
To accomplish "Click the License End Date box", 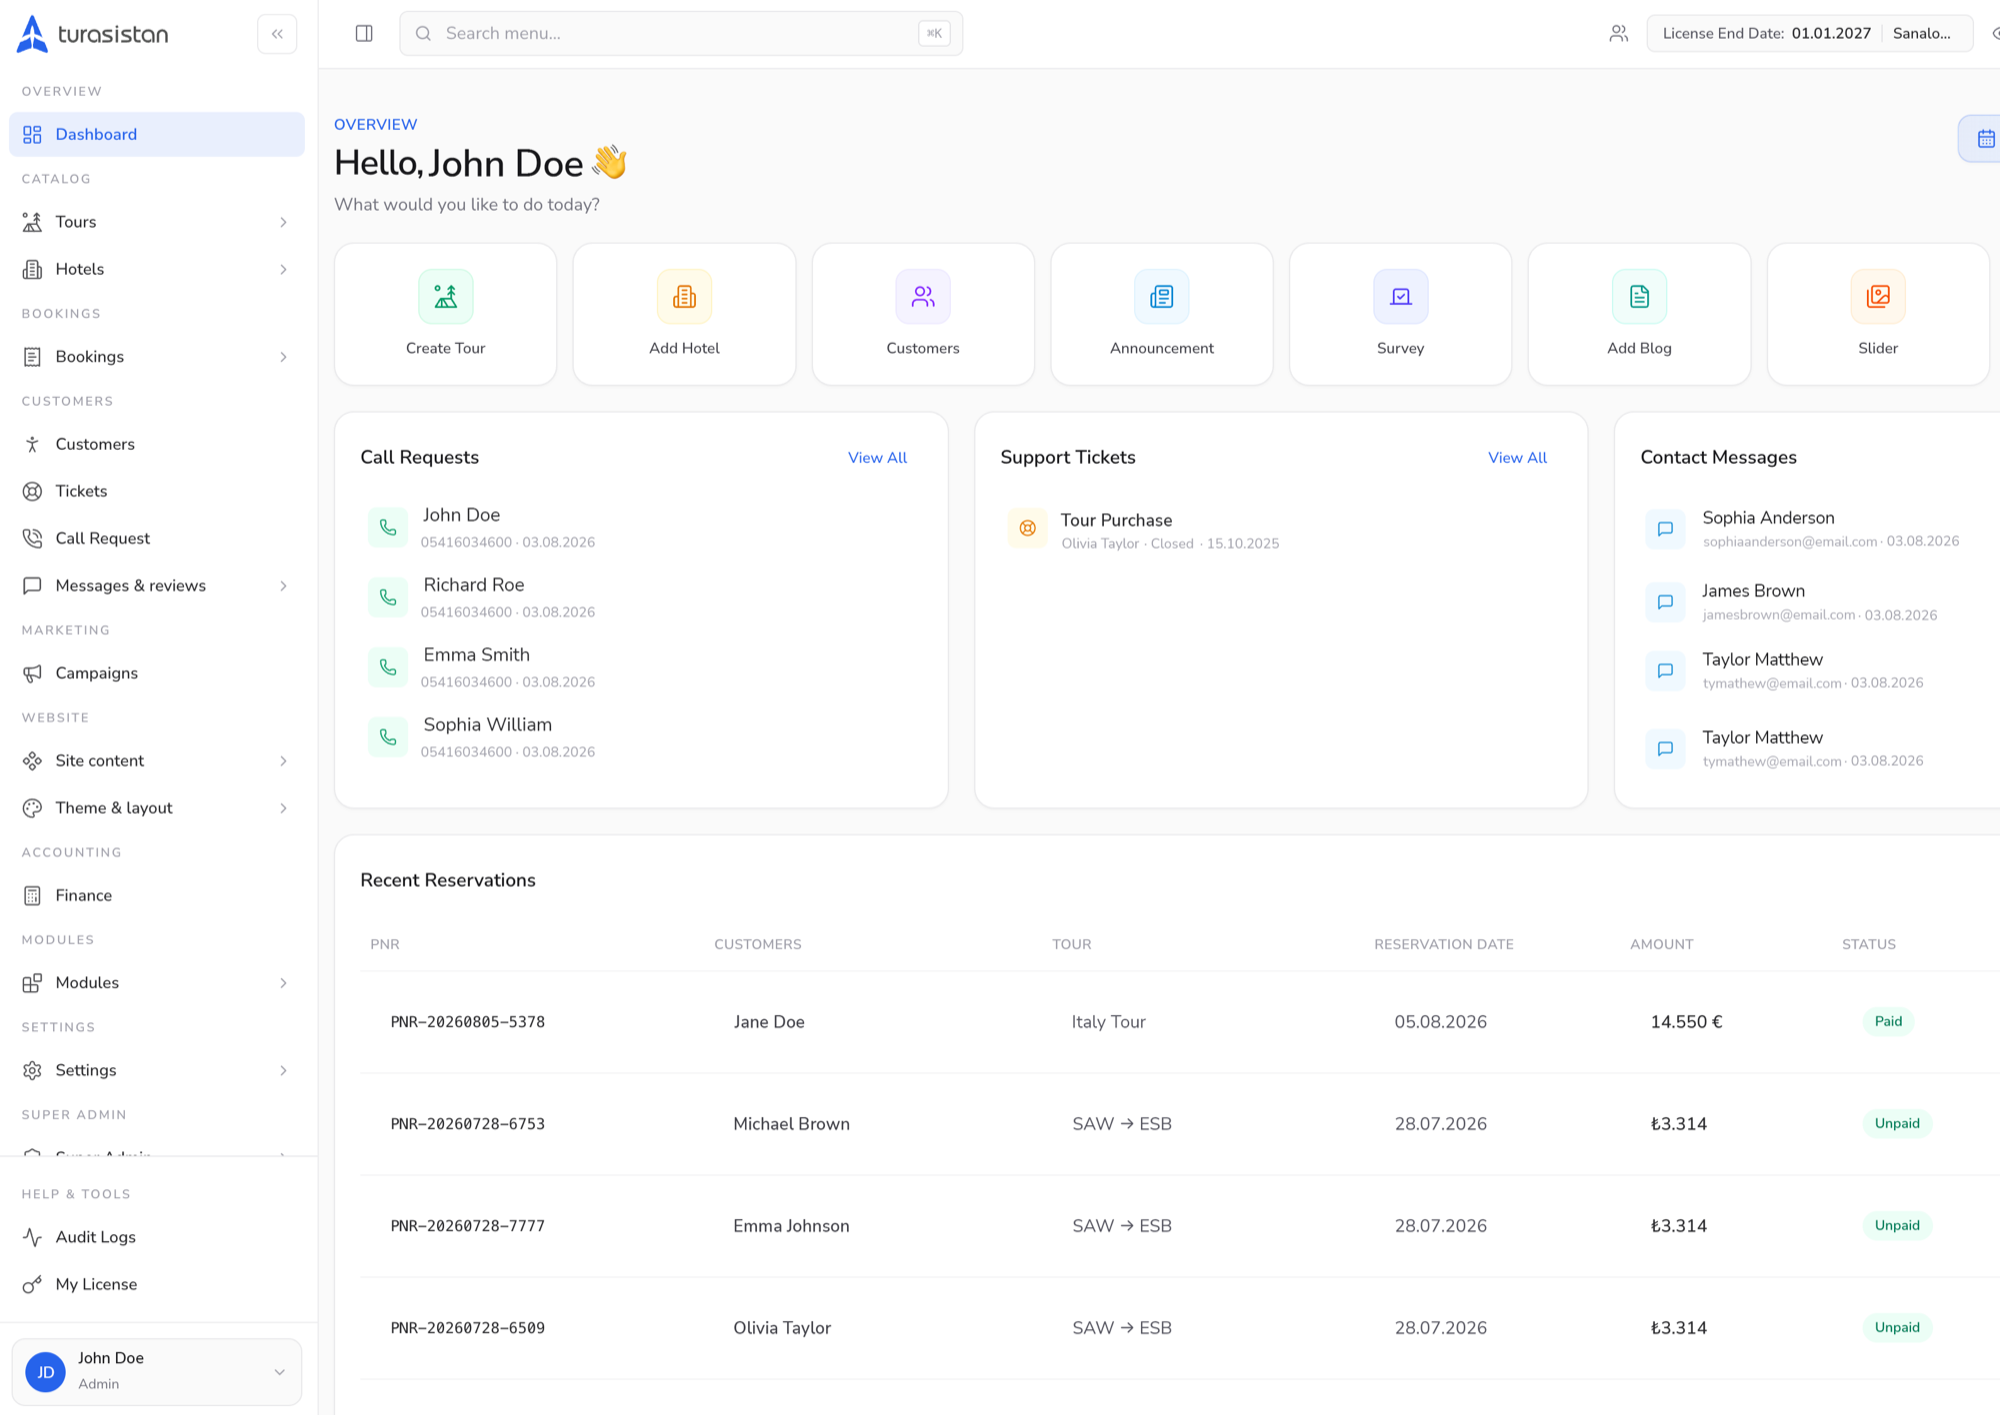I will click(x=1809, y=34).
